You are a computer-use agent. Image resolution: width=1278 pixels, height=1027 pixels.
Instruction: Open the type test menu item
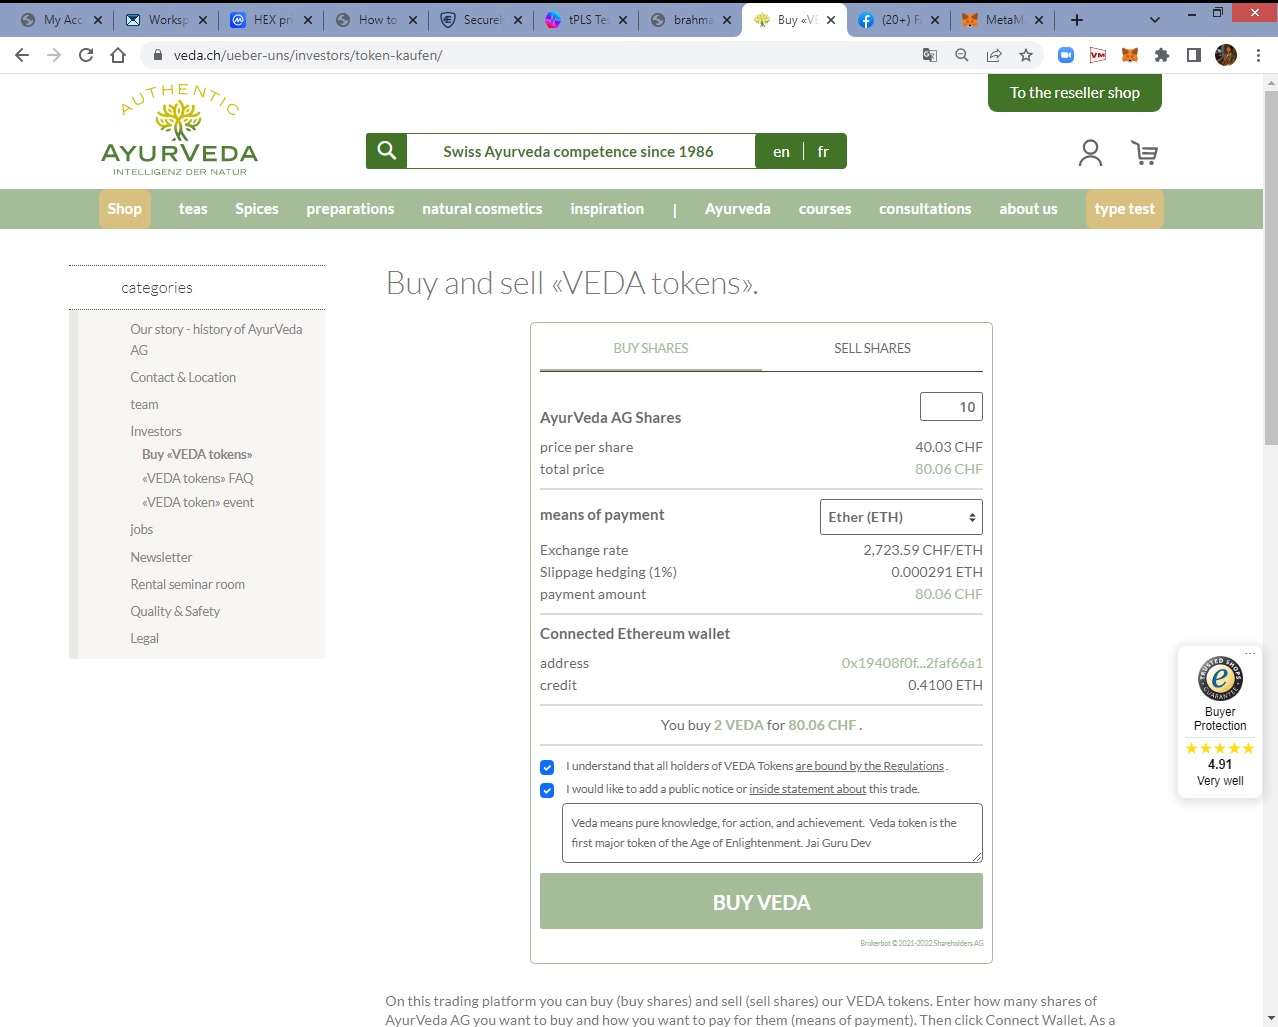pos(1124,209)
